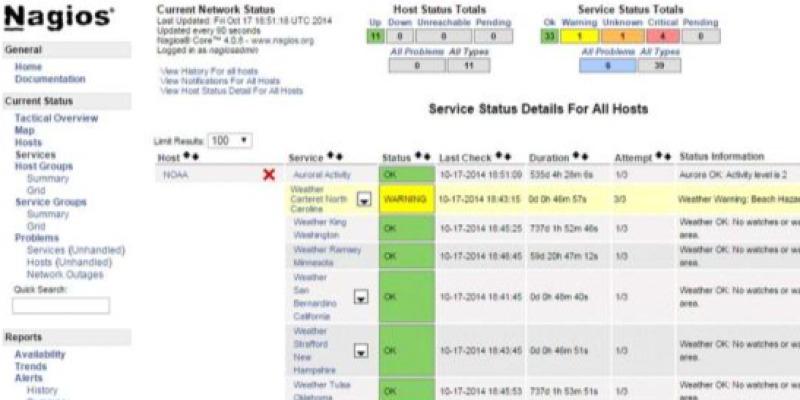Click the icon beside Weather Strafford New Hampshire
Screen dimensions: 800x400
point(359,351)
